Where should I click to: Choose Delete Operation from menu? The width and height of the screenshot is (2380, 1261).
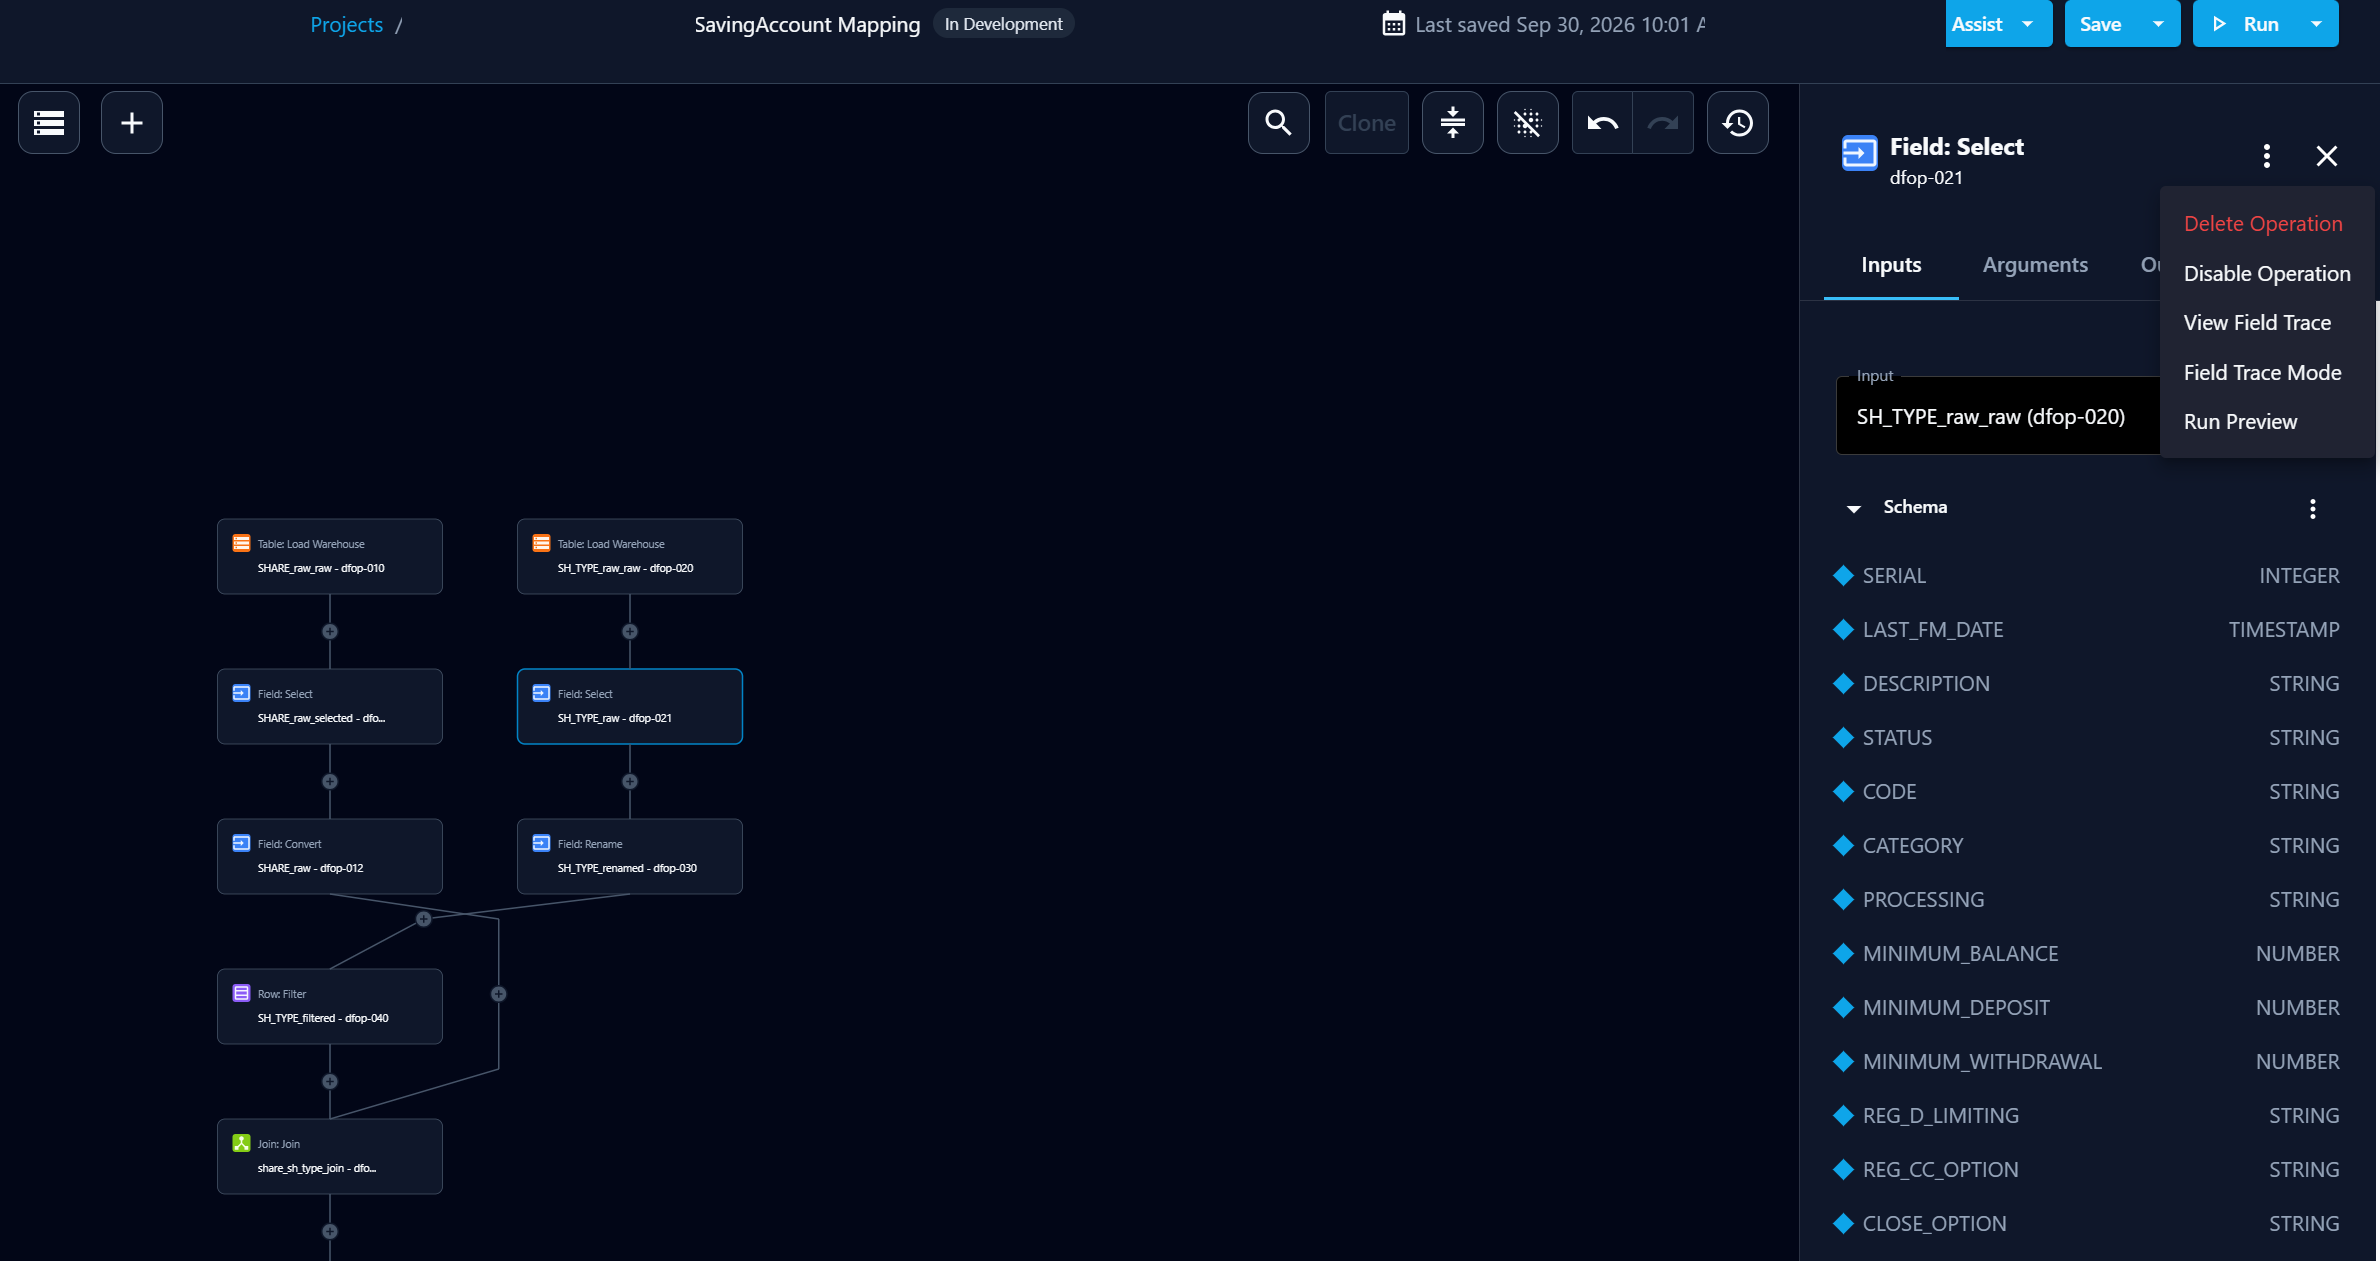click(x=2263, y=223)
